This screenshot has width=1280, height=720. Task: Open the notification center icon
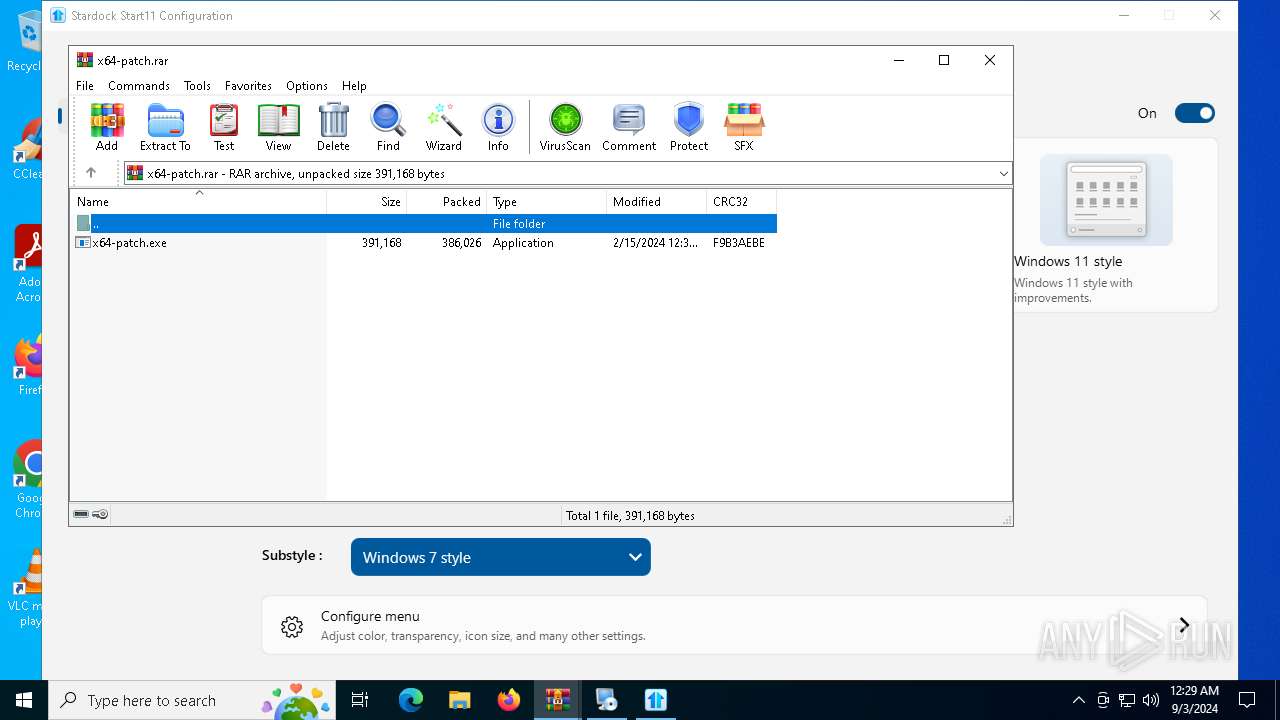1247,700
